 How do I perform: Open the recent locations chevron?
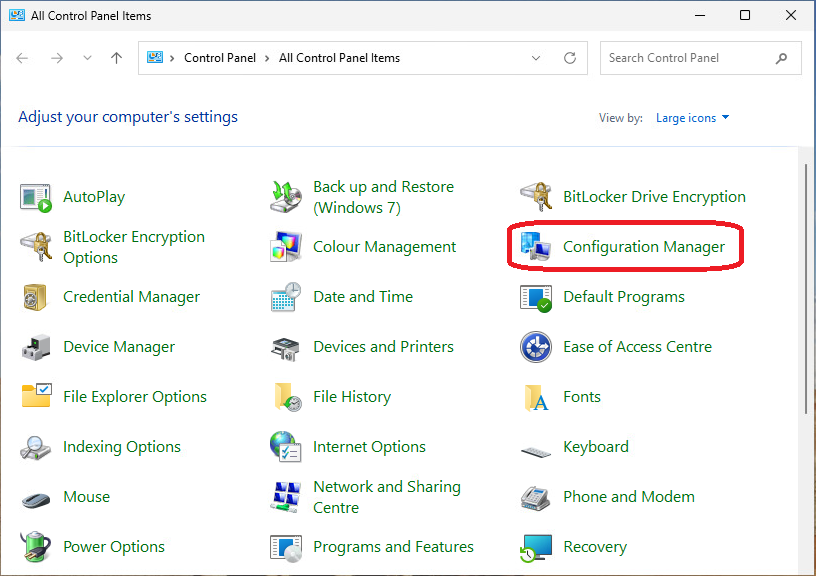pos(87,58)
